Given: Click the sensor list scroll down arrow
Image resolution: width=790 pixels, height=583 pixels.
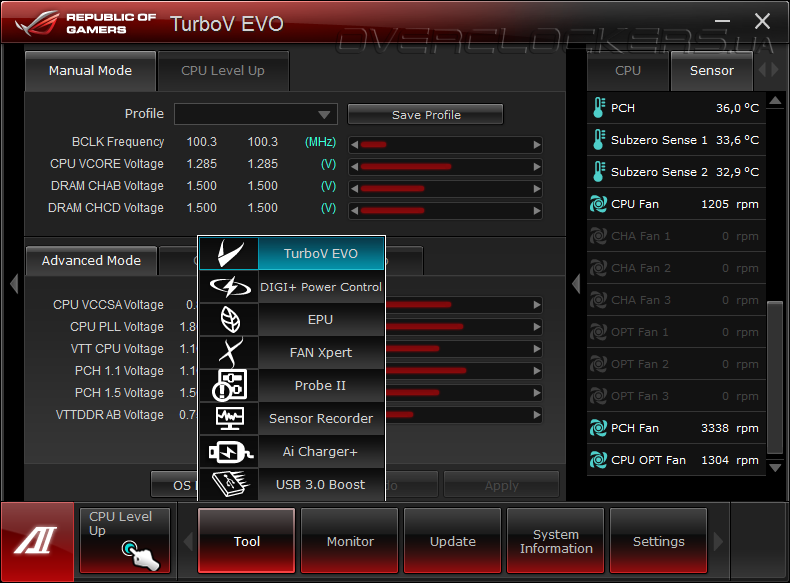Looking at the screenshot, I should [775, 468].
